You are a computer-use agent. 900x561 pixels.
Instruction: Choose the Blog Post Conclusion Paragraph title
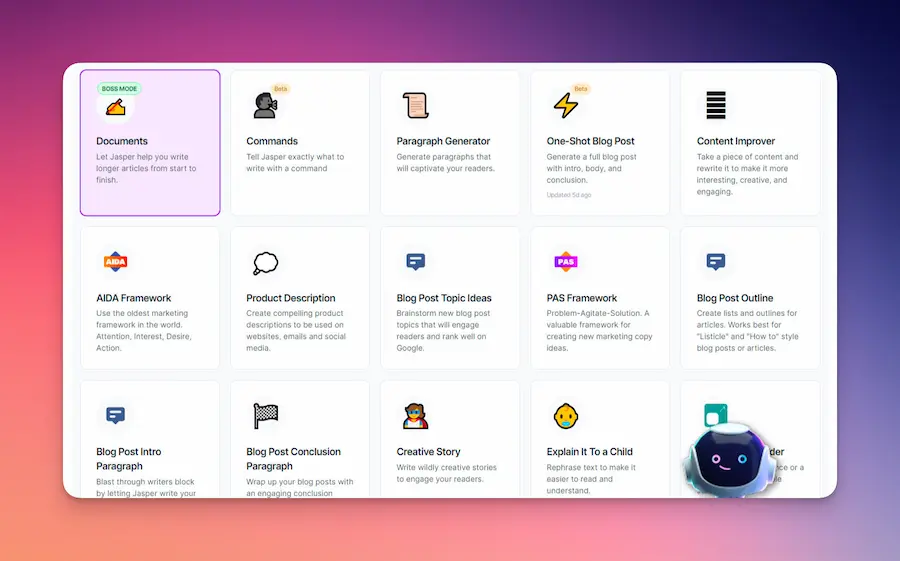(x=293, y=459)
